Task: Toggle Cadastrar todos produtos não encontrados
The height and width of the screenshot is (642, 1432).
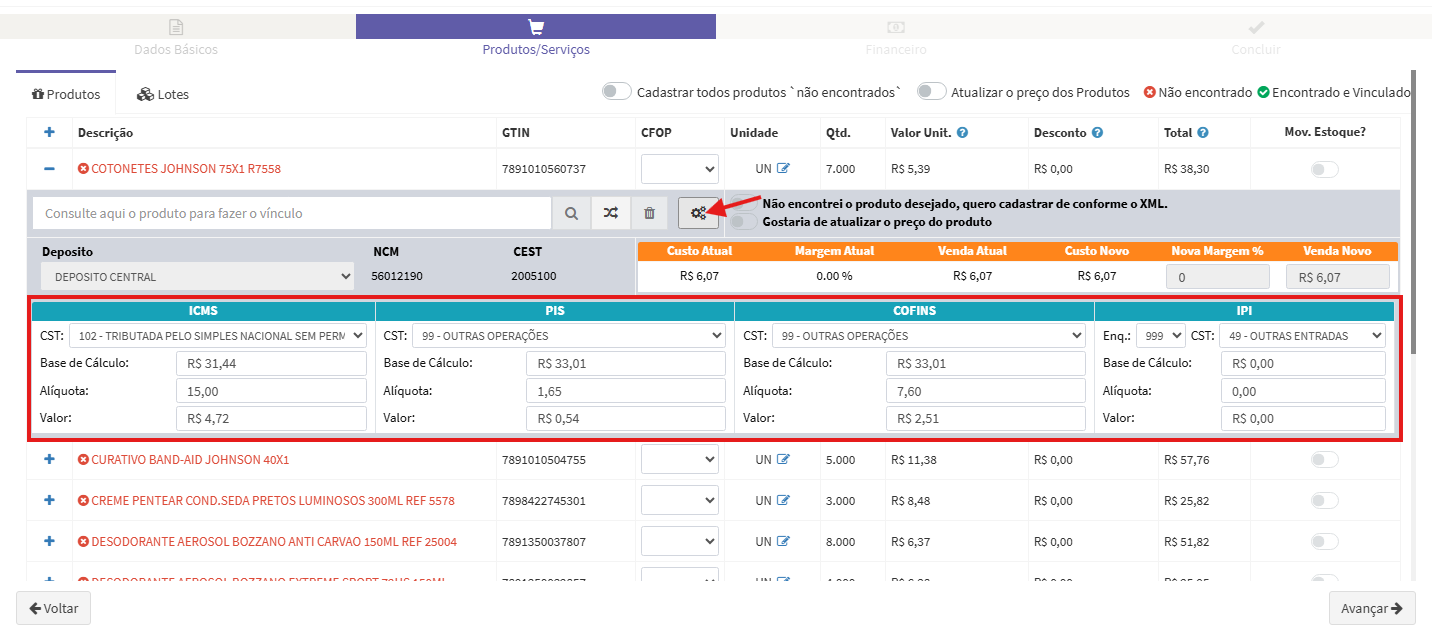Action: pyautogui.click(x=617, y=92)
